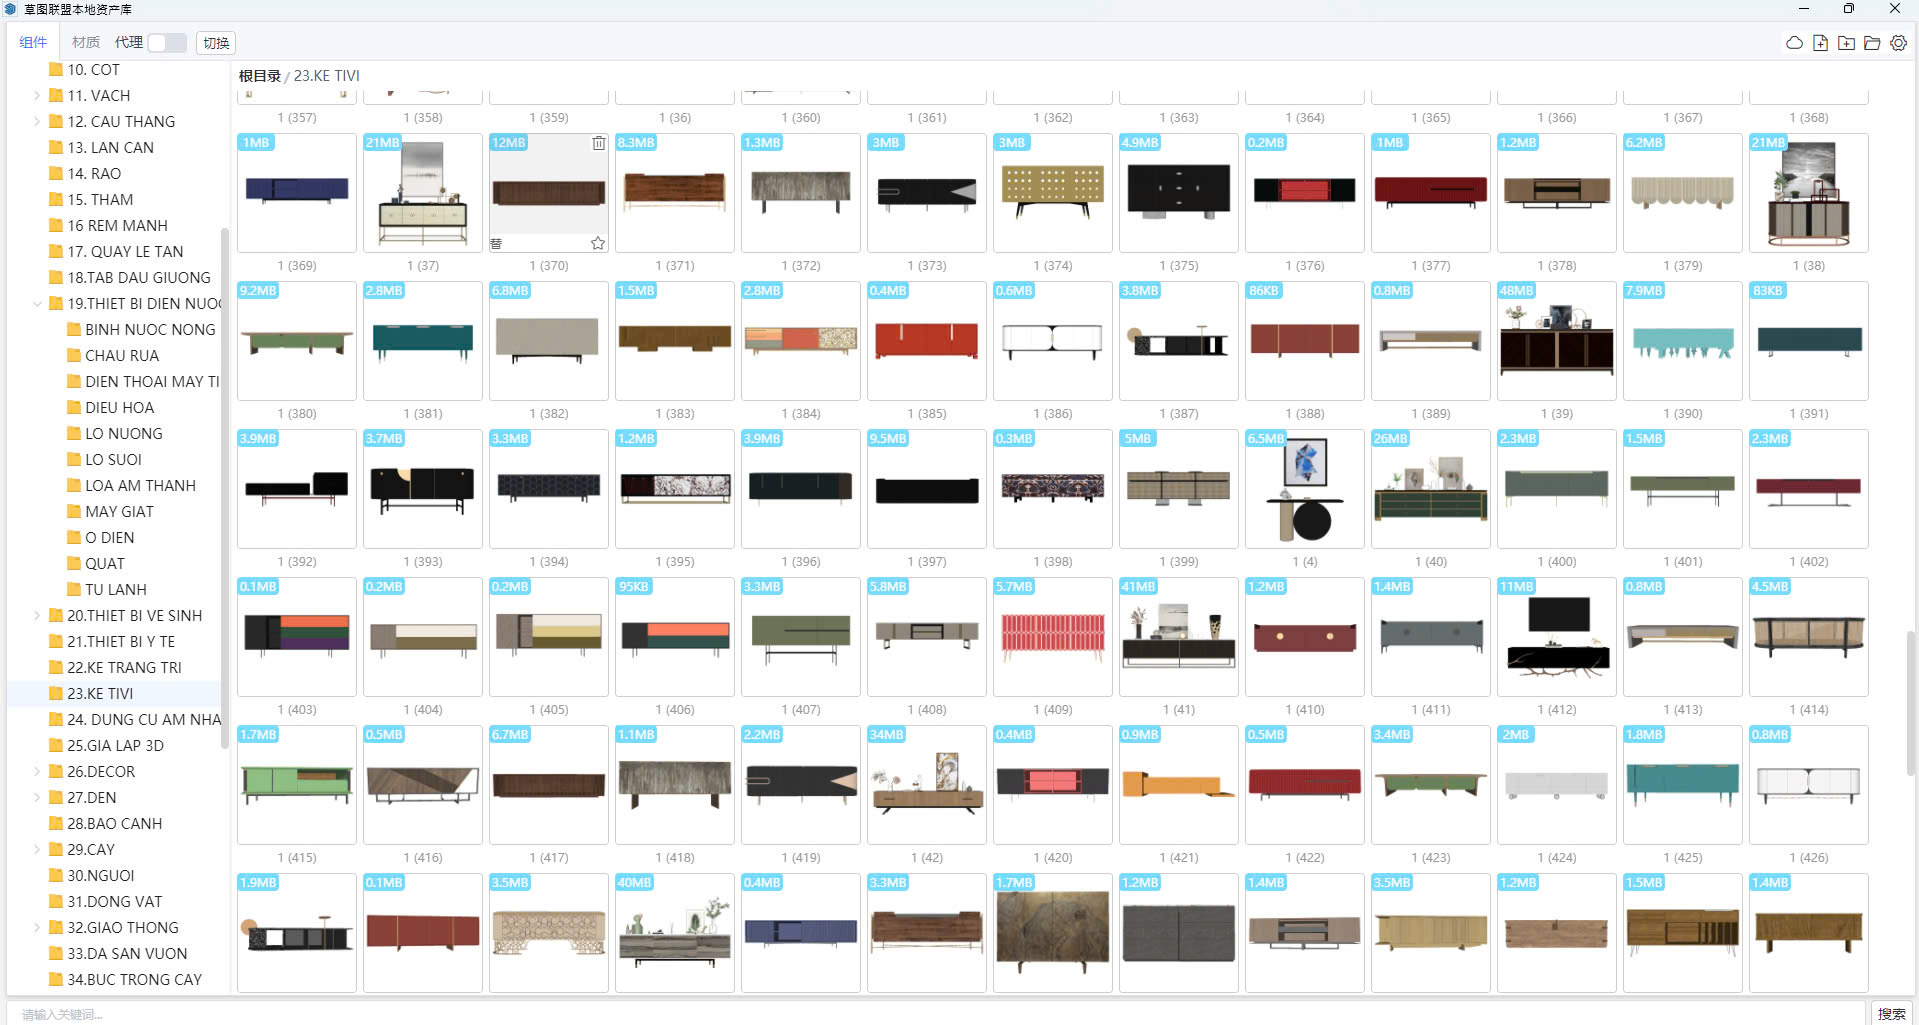Expand the 20.THIET BI VE SINH folder

tap(37, 616)
